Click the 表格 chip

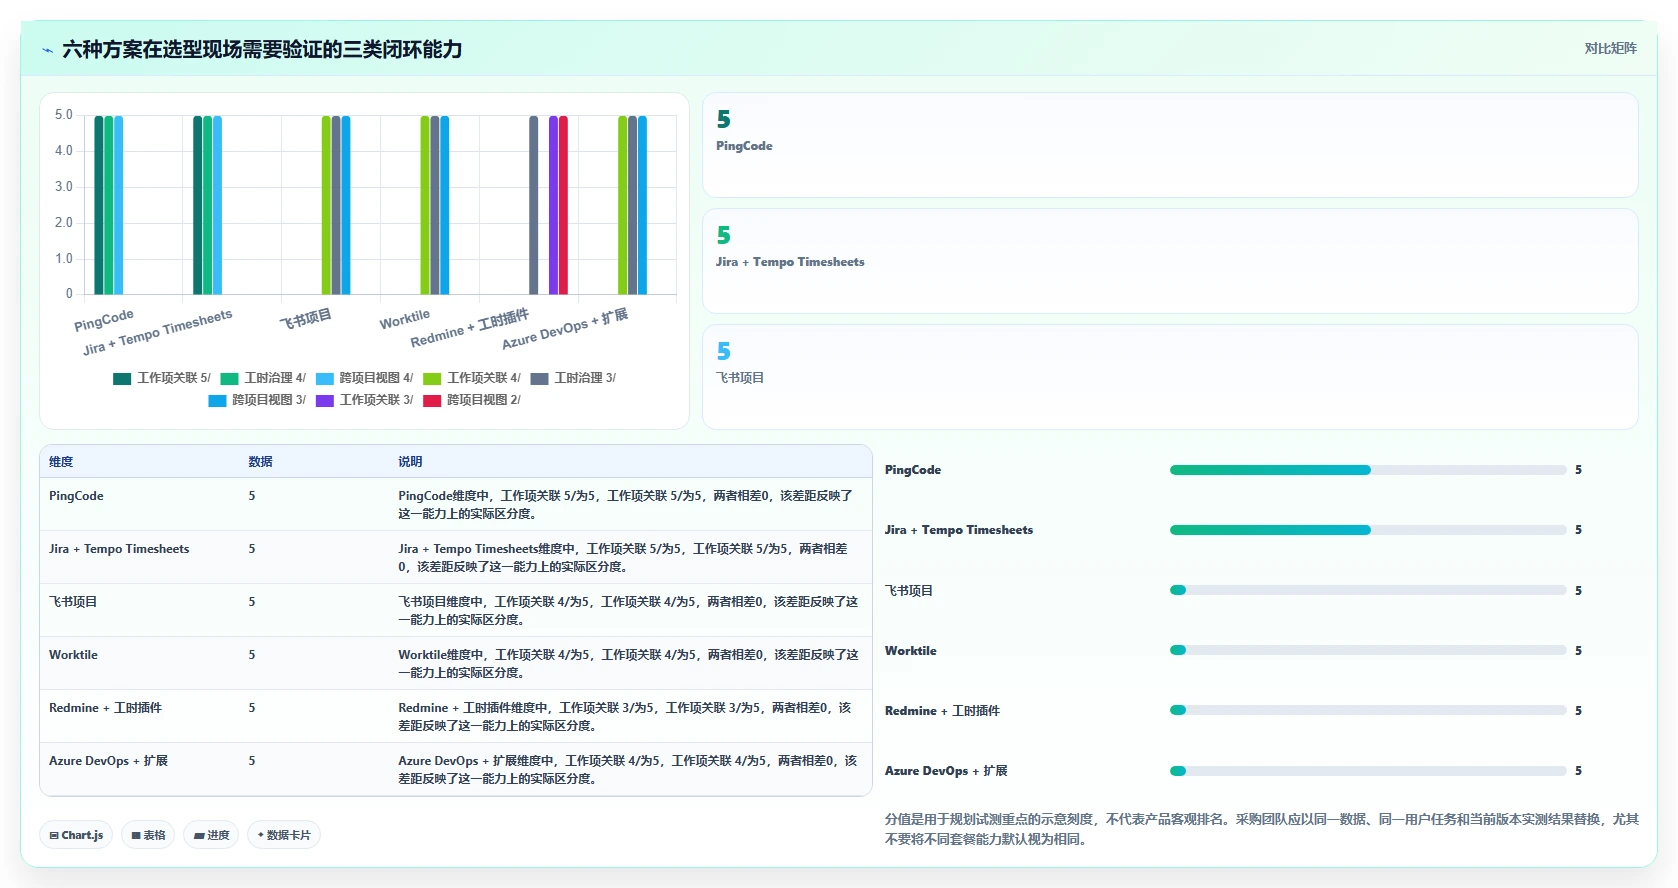(x=148, y=835)
